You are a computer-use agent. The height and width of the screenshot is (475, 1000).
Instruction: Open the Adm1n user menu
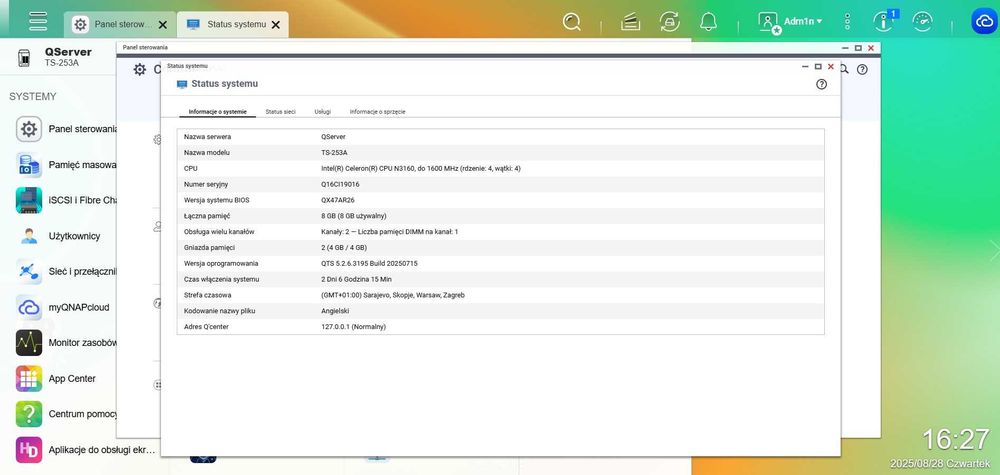pyautogui.click(x=790, y=22)
